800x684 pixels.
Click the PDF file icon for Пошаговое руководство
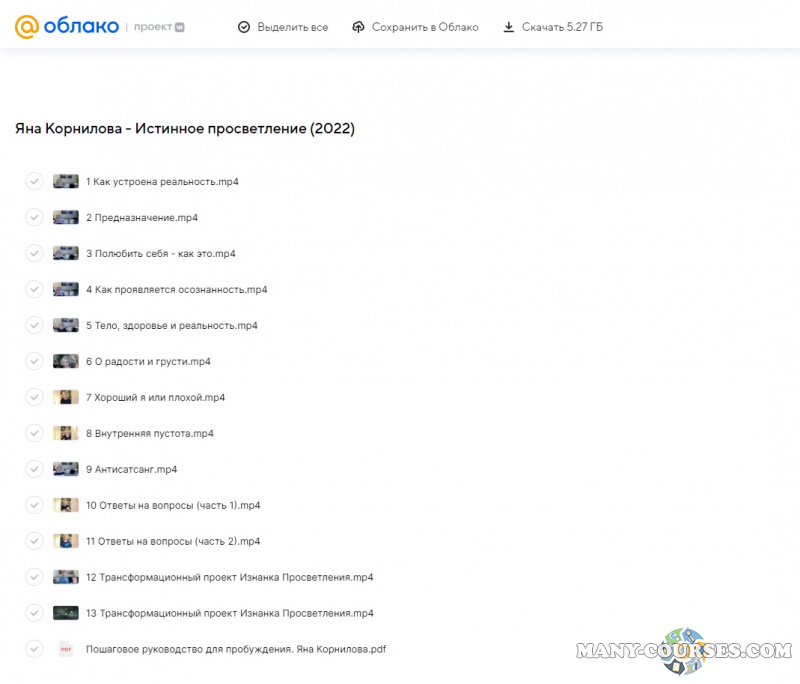[66, 649]
